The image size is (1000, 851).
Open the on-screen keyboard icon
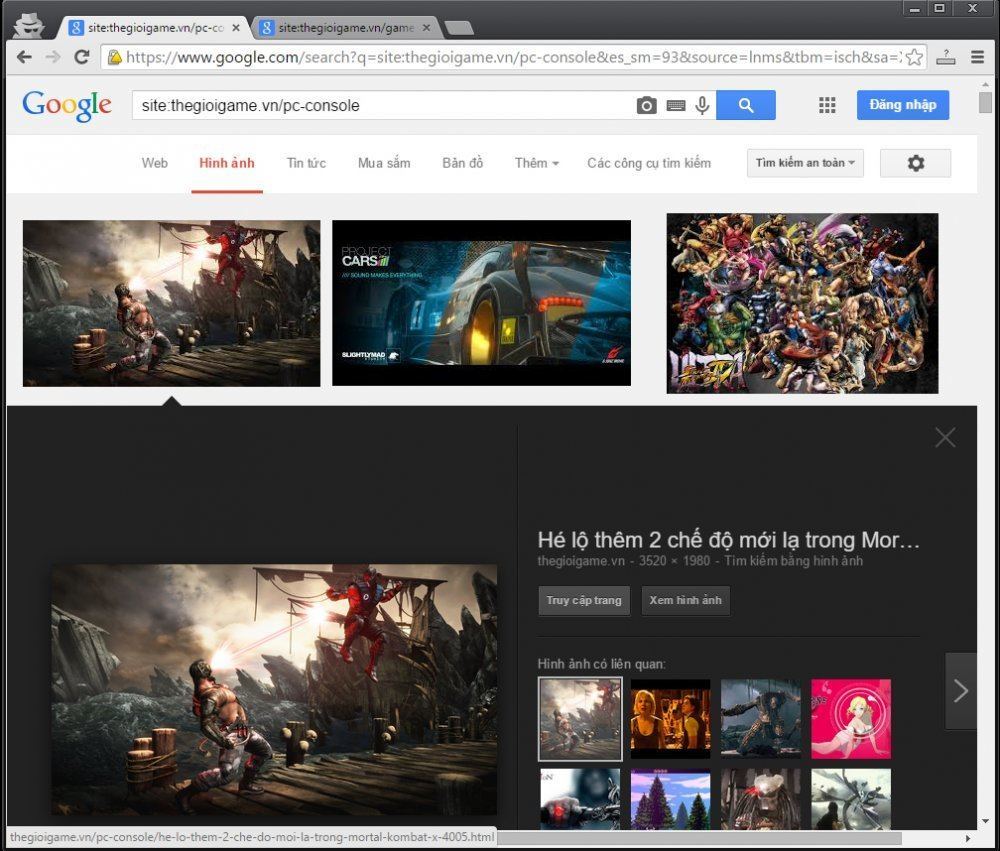tap(676, 105)
